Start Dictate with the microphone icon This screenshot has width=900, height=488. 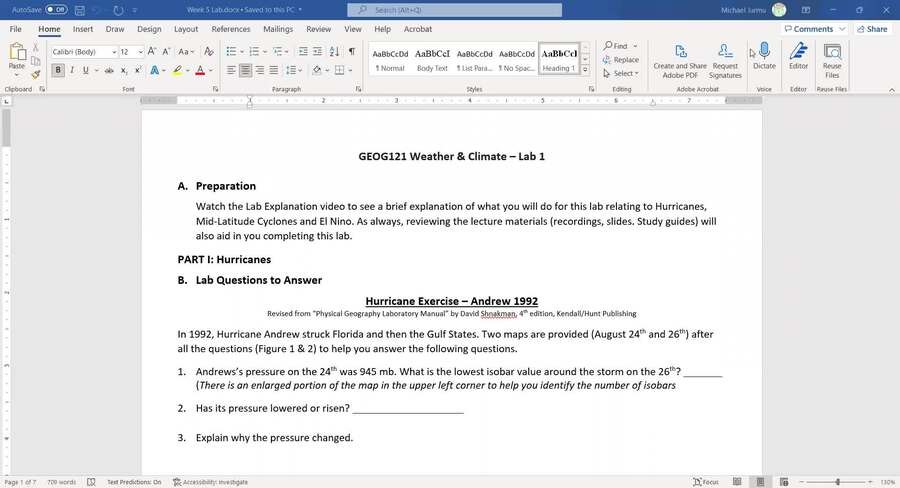[x=764, y=56]
